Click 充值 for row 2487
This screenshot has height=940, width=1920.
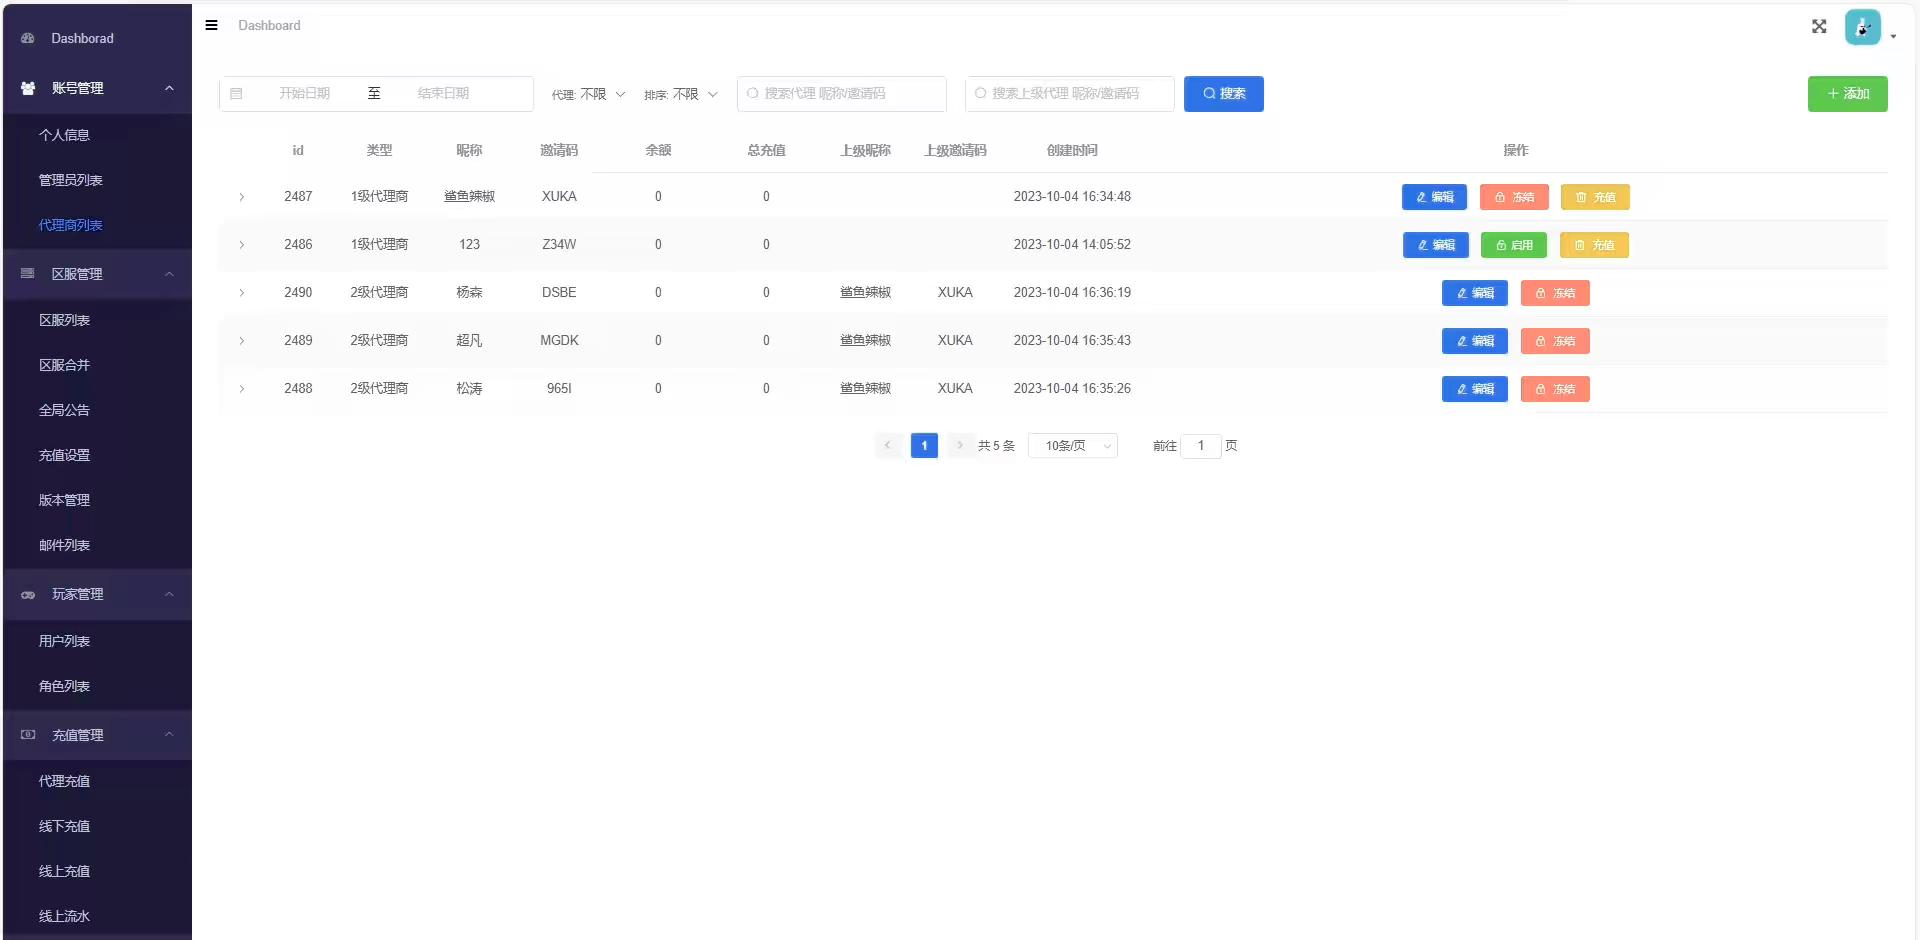(x=1595, y=197)
